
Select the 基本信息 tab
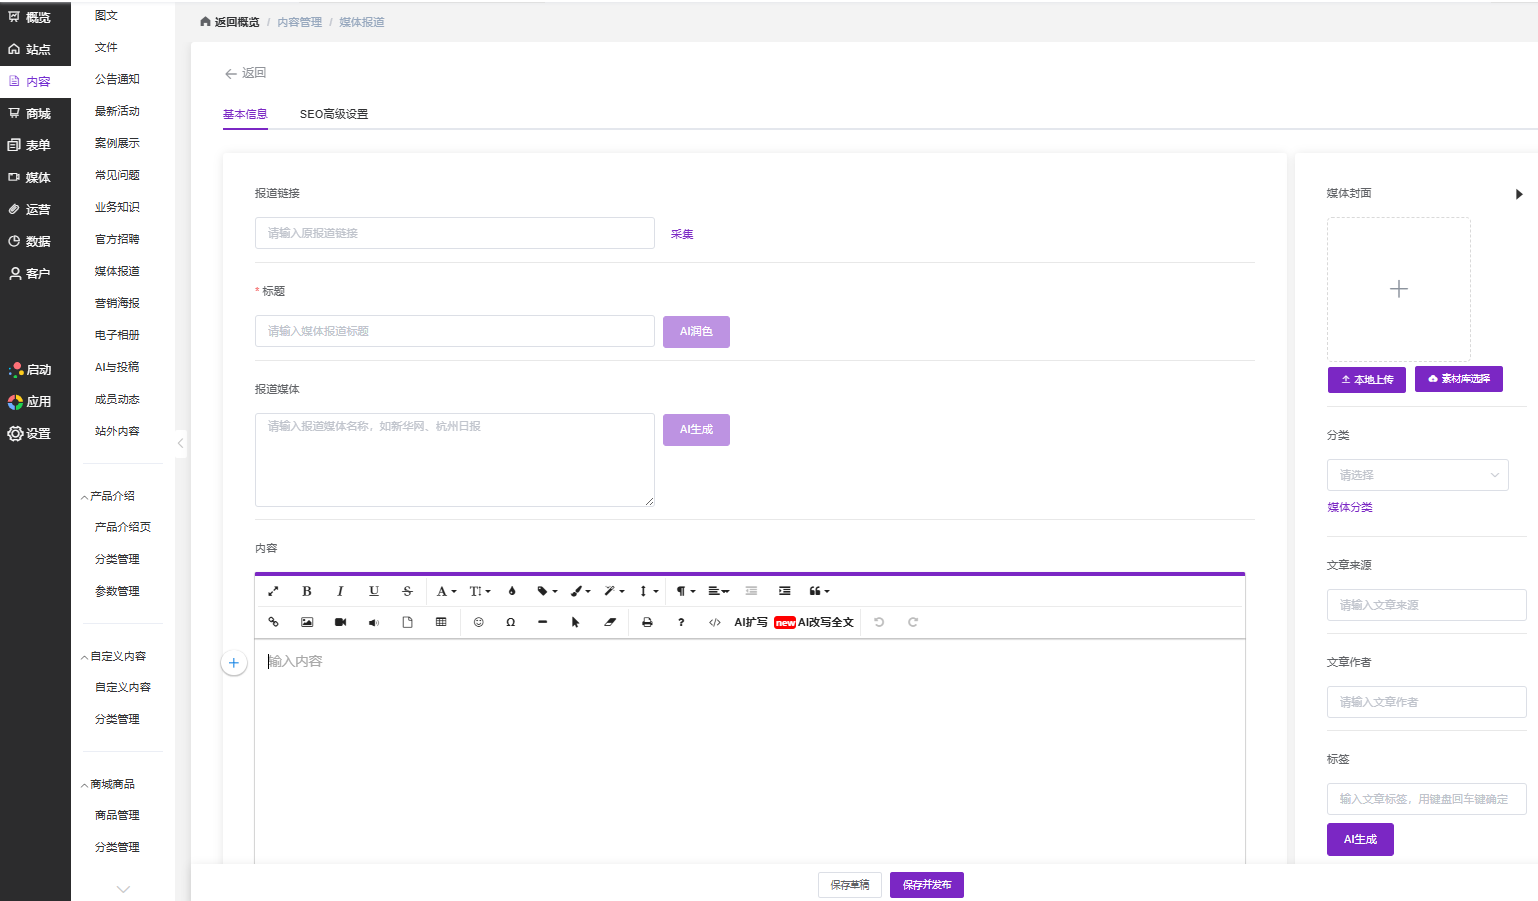point(245,114)
